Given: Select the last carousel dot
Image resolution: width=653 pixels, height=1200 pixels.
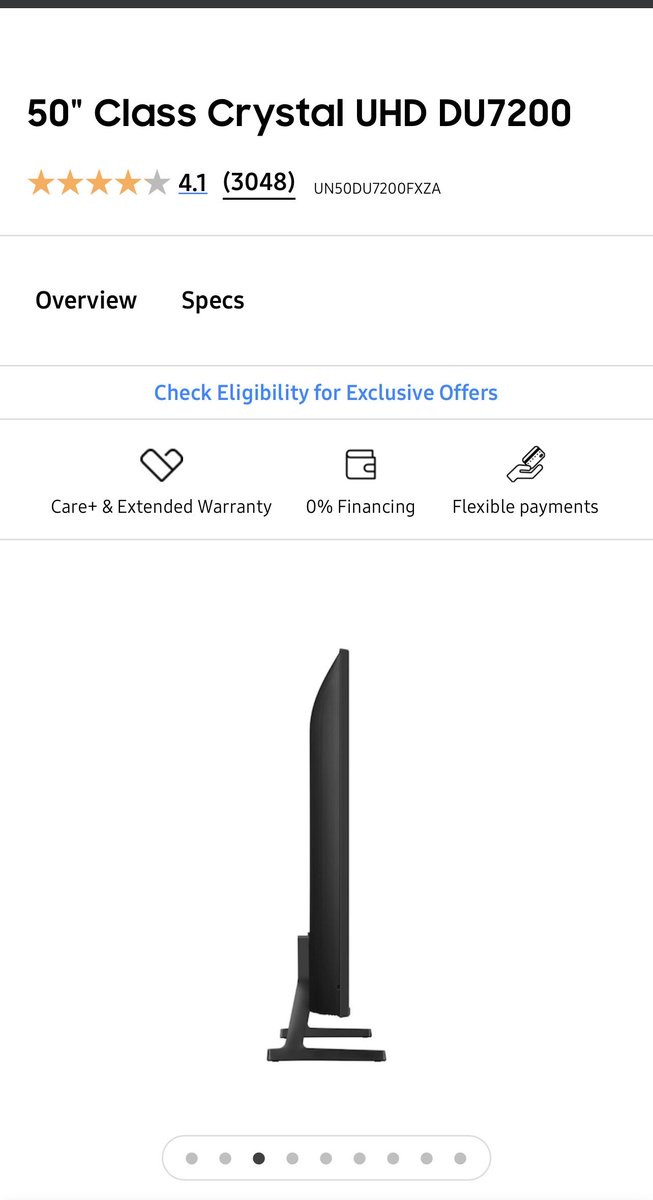Looking at the screenshot, I should (460, 1158).
